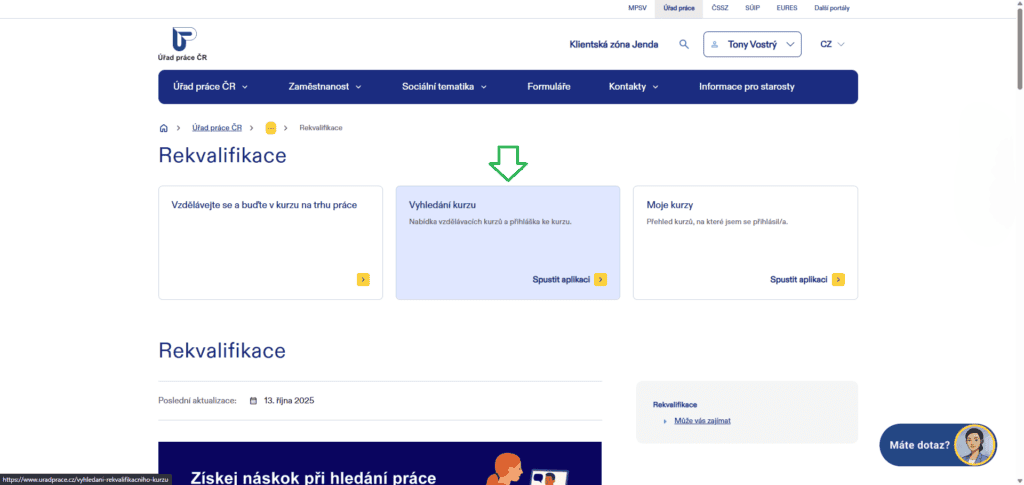The image size is (1024, 485).
Task: Open the Vzdělávejte se a buďte v kurzu card
Action: click(x=270, y=243)
